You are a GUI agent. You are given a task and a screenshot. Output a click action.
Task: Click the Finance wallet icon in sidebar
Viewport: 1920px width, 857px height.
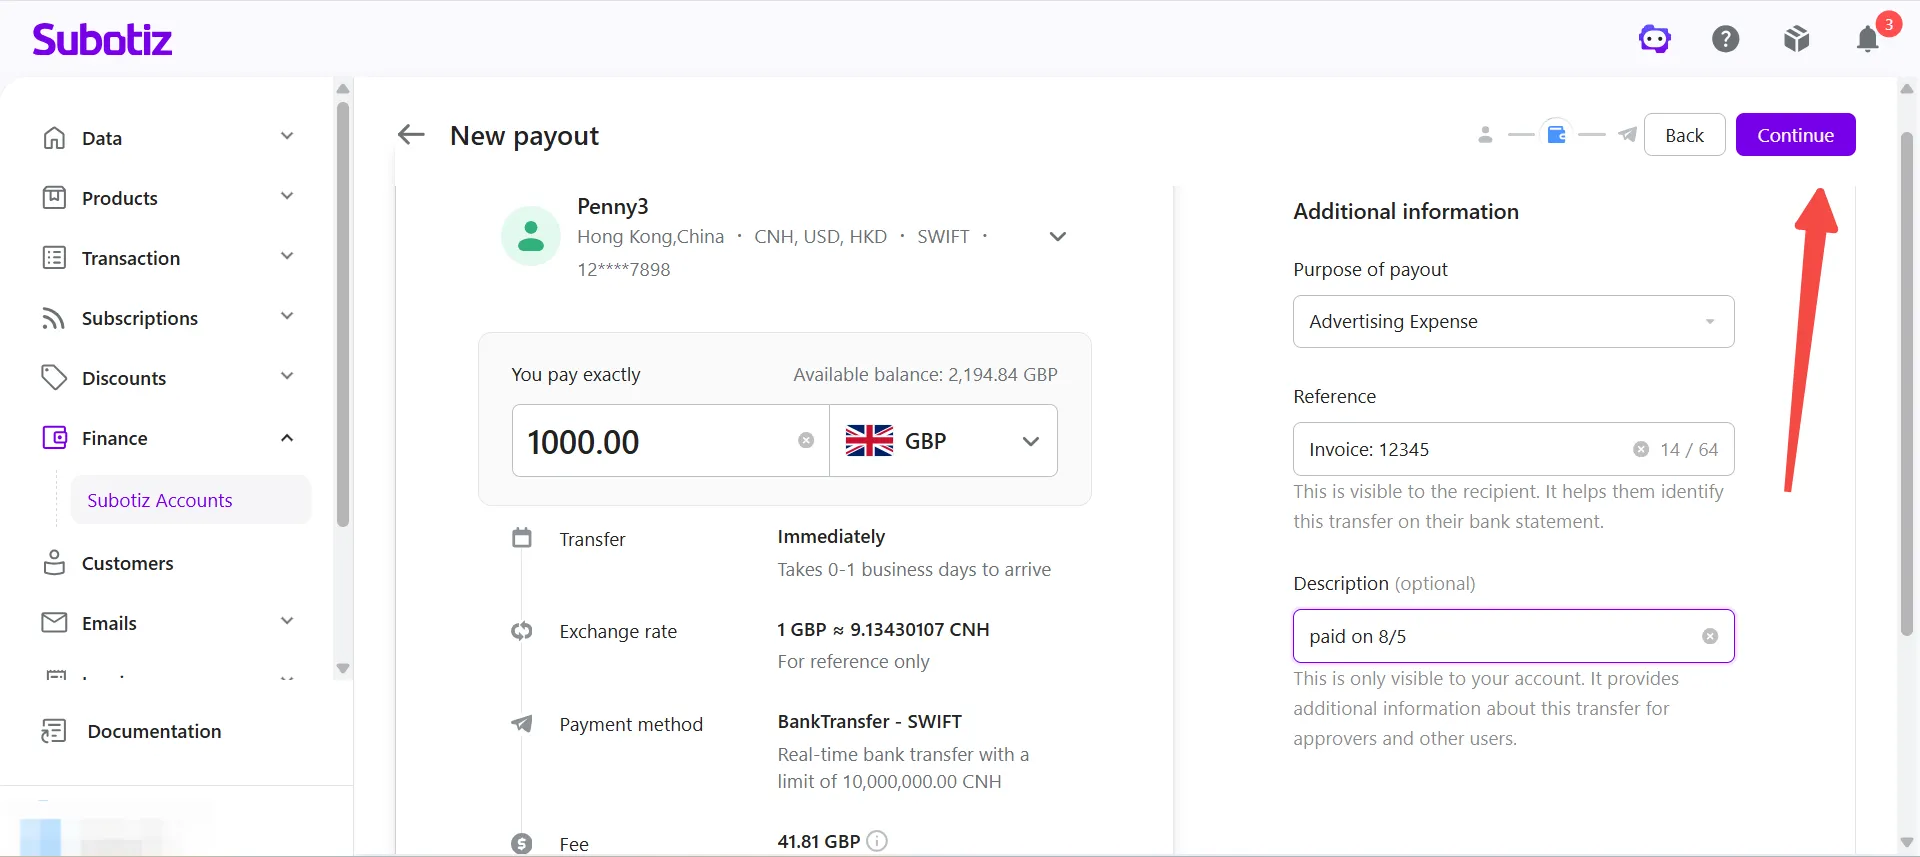click(54, 438)
